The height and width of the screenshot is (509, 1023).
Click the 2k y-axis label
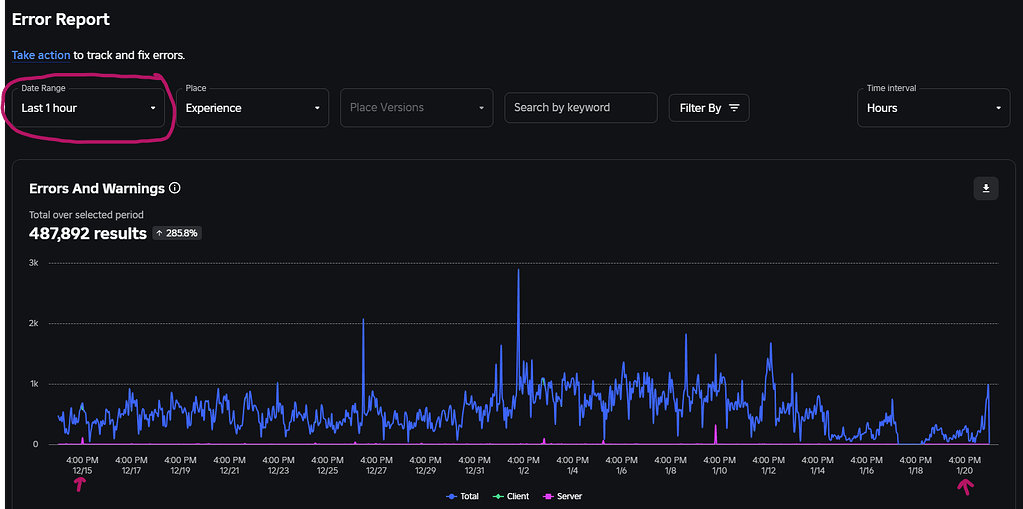[34, 324]
